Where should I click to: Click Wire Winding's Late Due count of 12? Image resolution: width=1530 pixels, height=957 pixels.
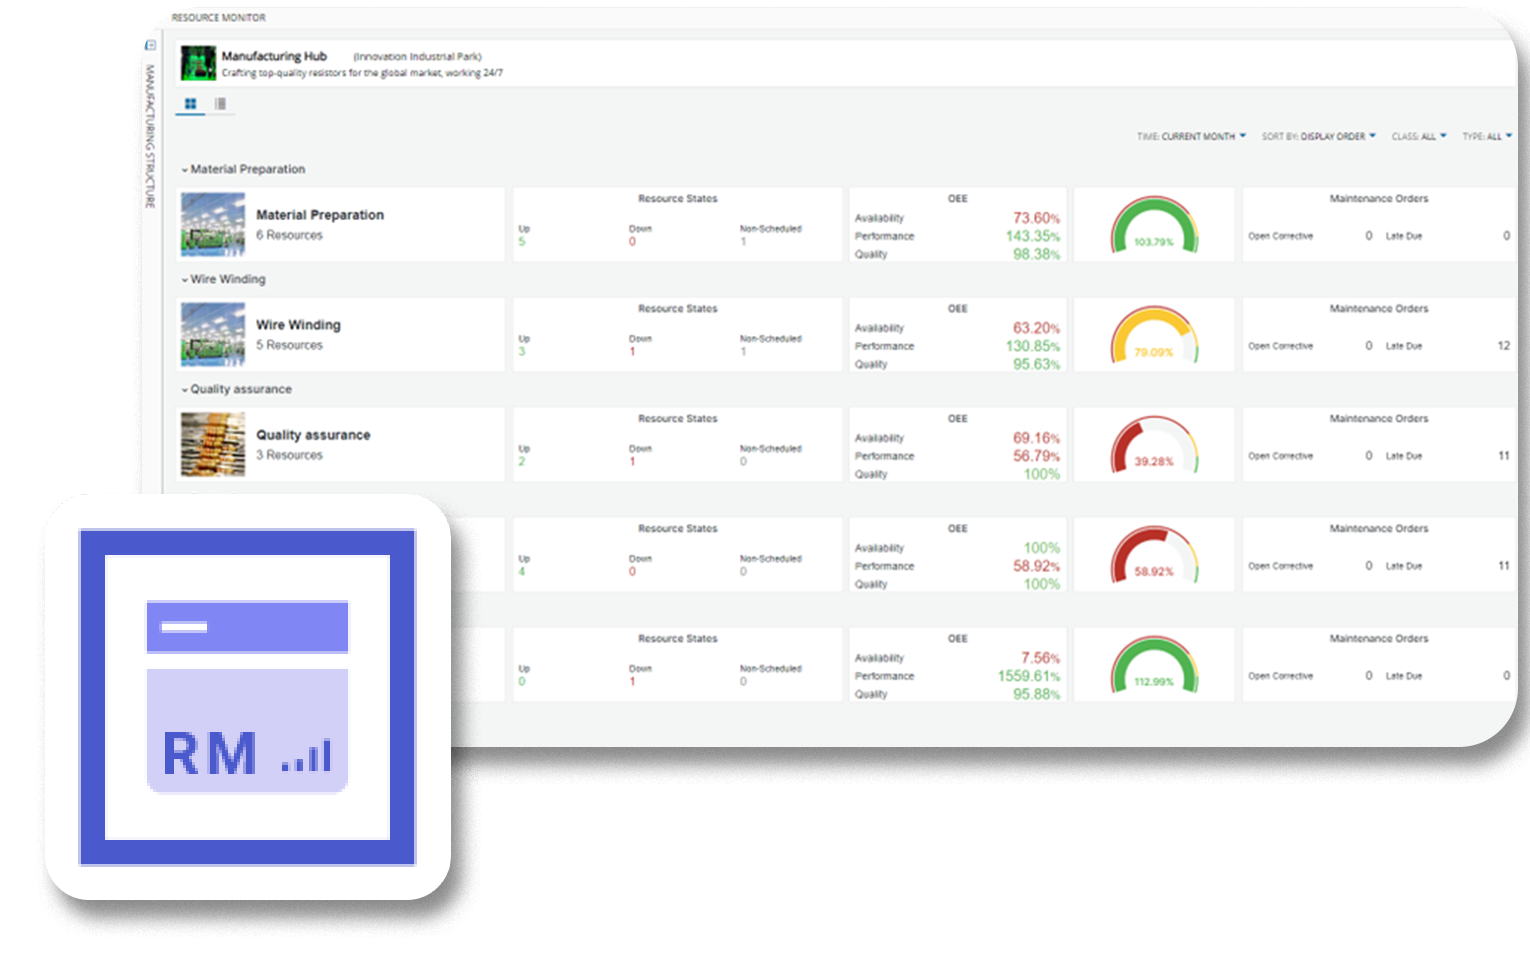click(1503, 345)
